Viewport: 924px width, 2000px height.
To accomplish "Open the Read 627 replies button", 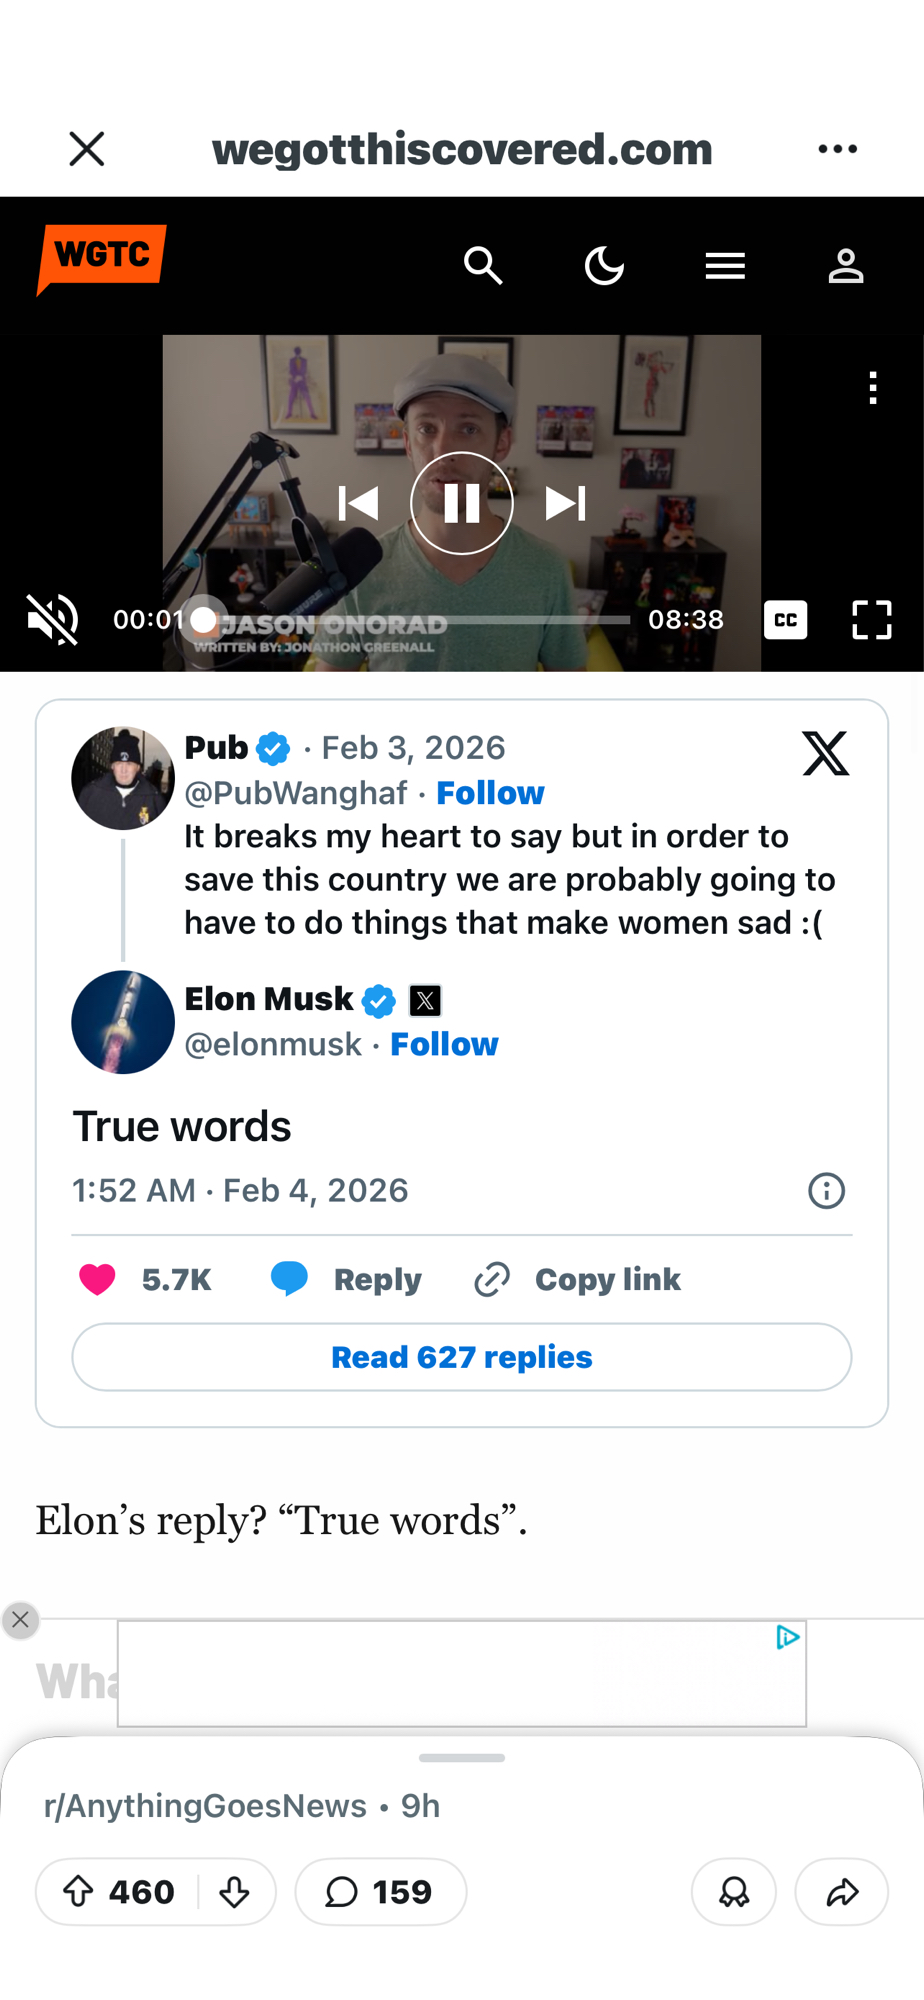I will (462, 1357).
